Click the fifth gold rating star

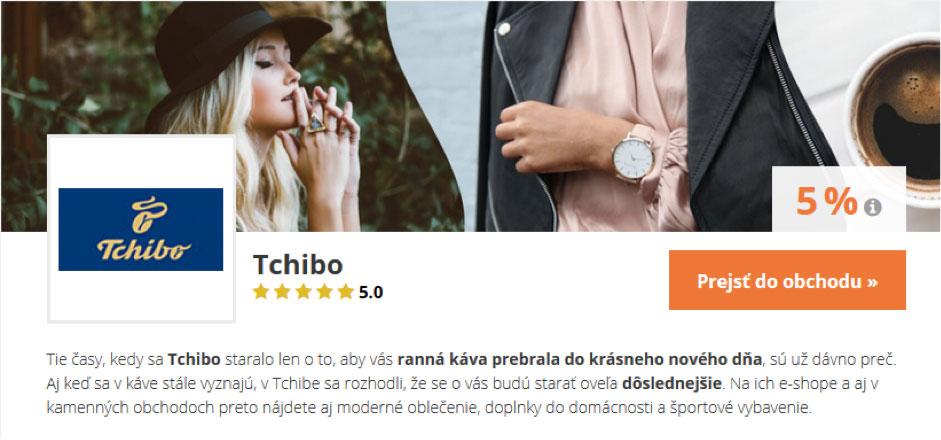[x=346, y=292]
